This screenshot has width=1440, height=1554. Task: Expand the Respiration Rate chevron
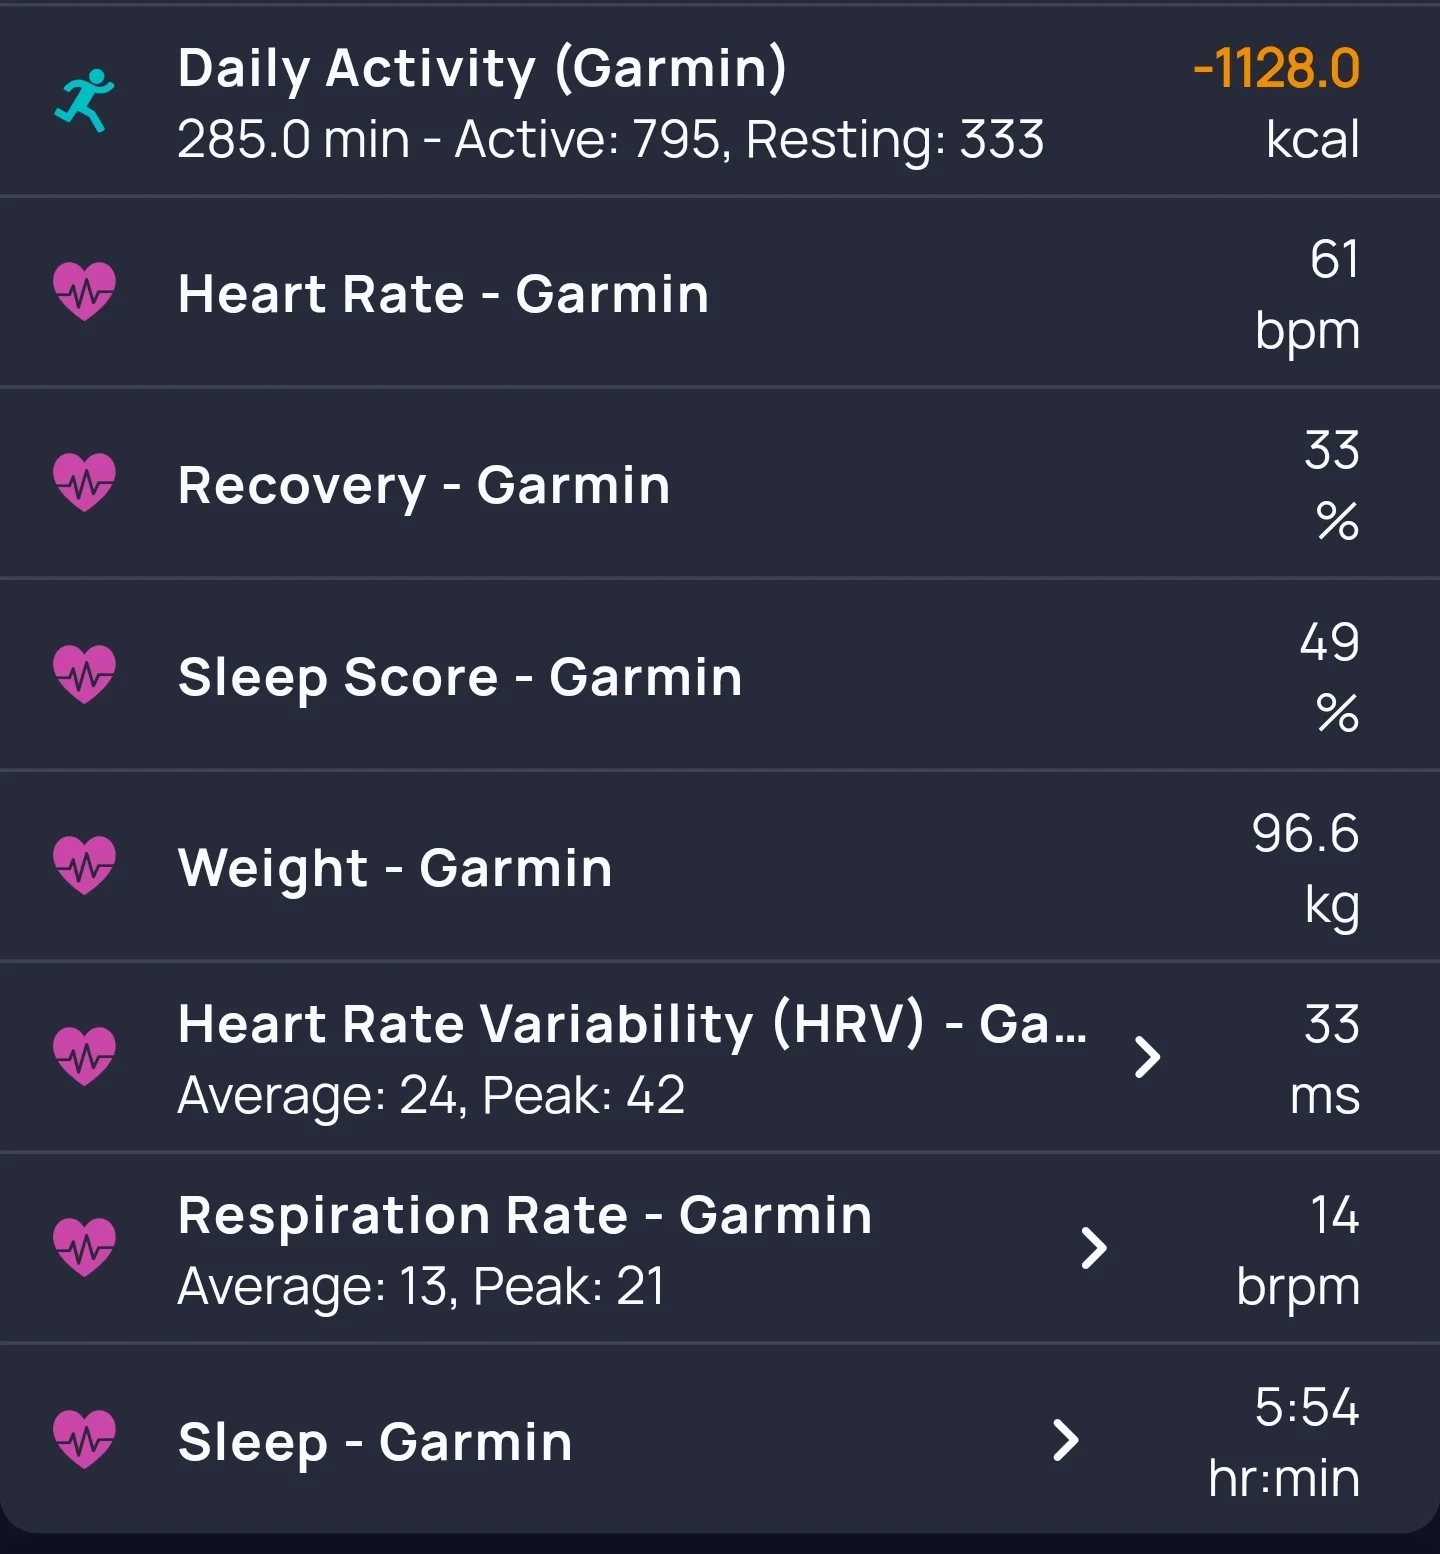(x=1095, y=1248)
